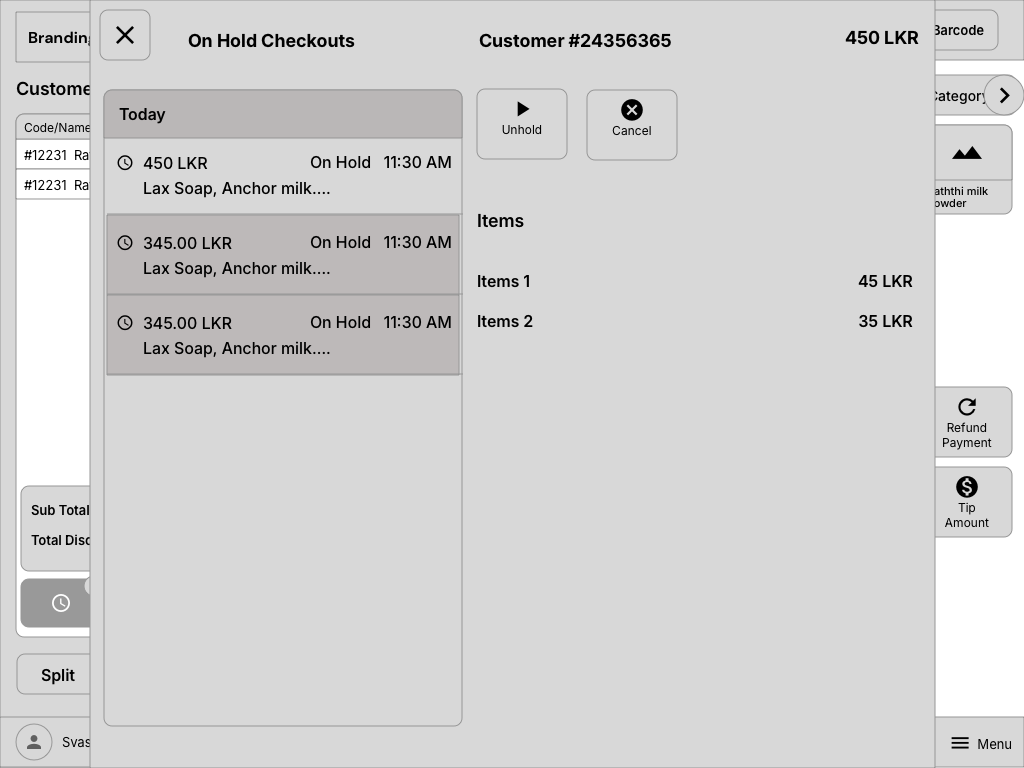This screenshot has width=1024, height=768.
Task: Click the Cancel checkout icon
Action: point(631,109)
